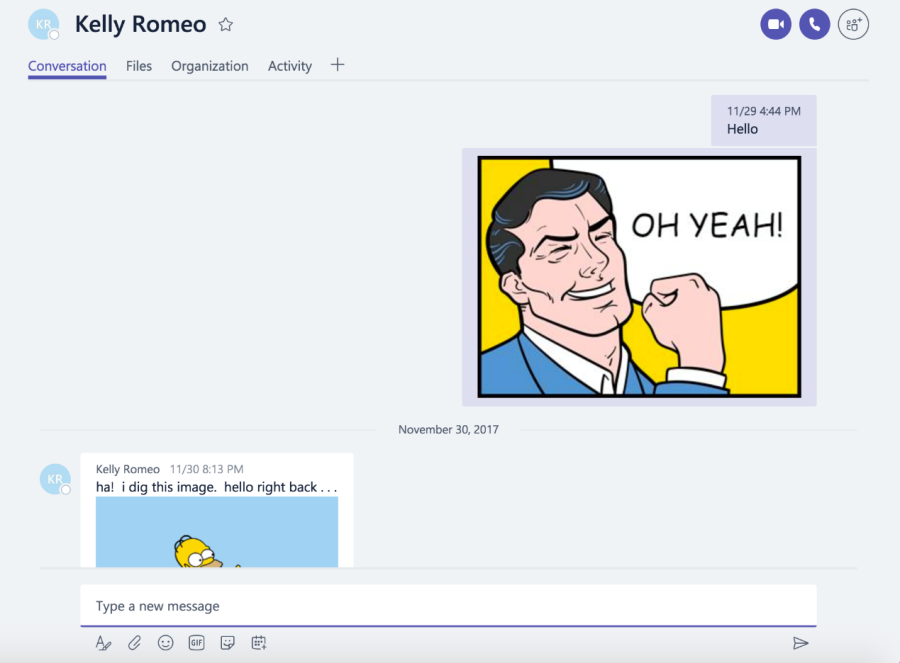The width and height of the screenshot is (900, 663).
Task: Start a video call with Kelly Romeo
Action: 775,25
